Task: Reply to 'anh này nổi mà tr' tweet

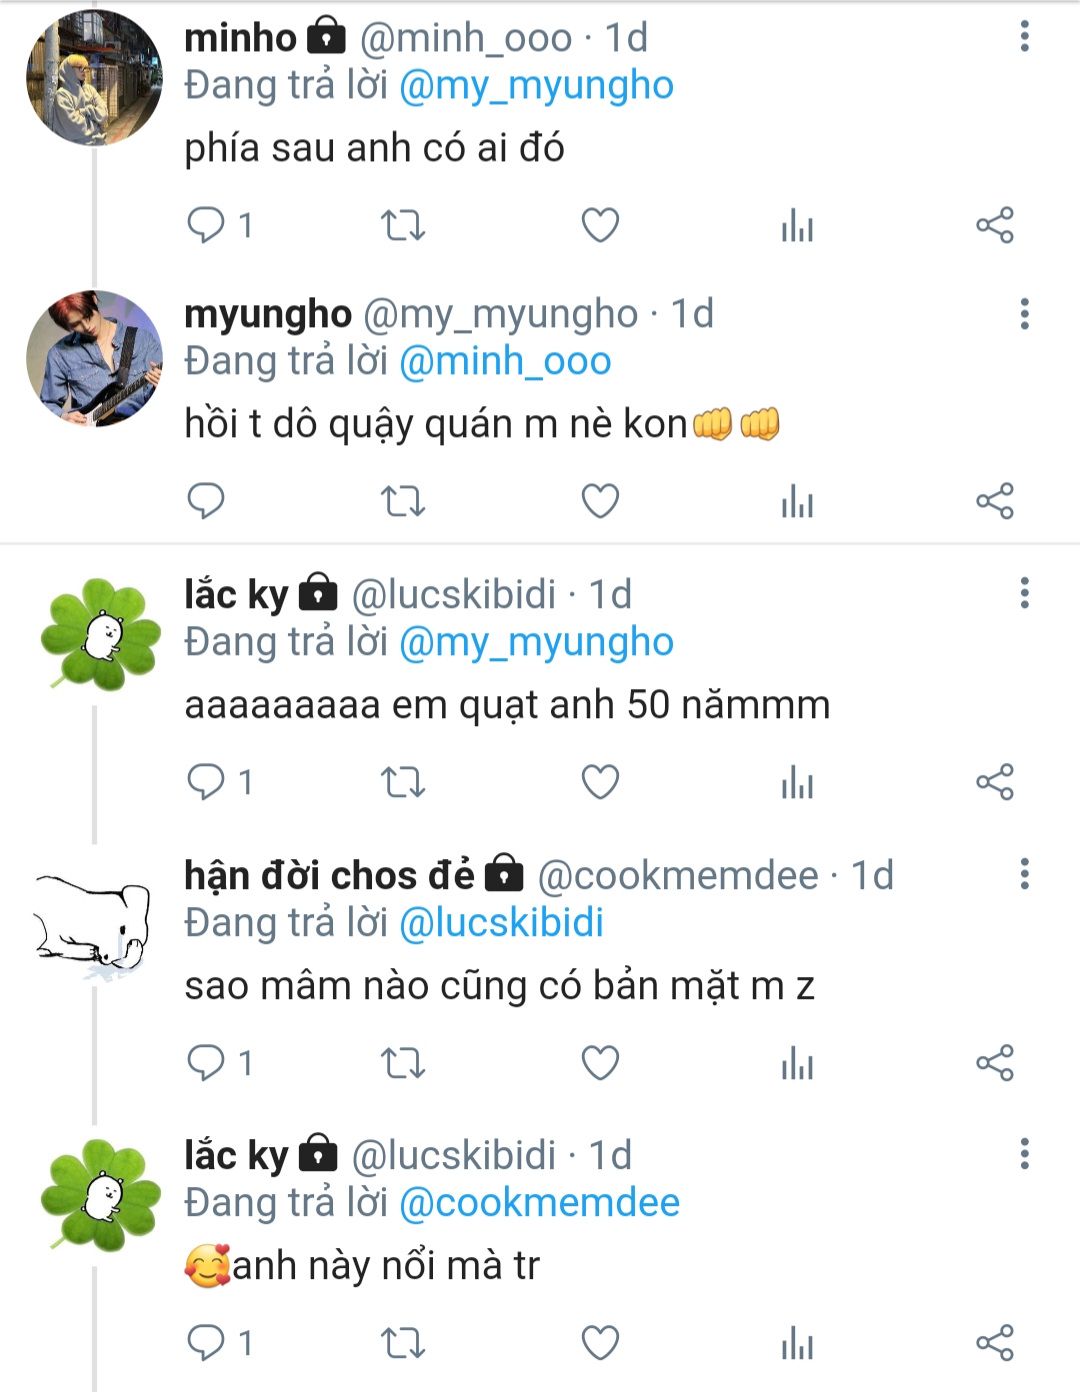Action: coord(206,1343)
